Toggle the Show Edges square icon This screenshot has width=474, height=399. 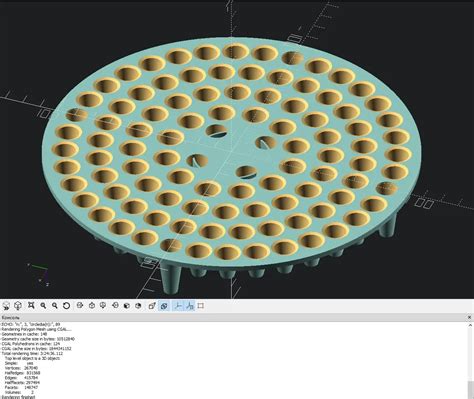[x=201, y=305]
